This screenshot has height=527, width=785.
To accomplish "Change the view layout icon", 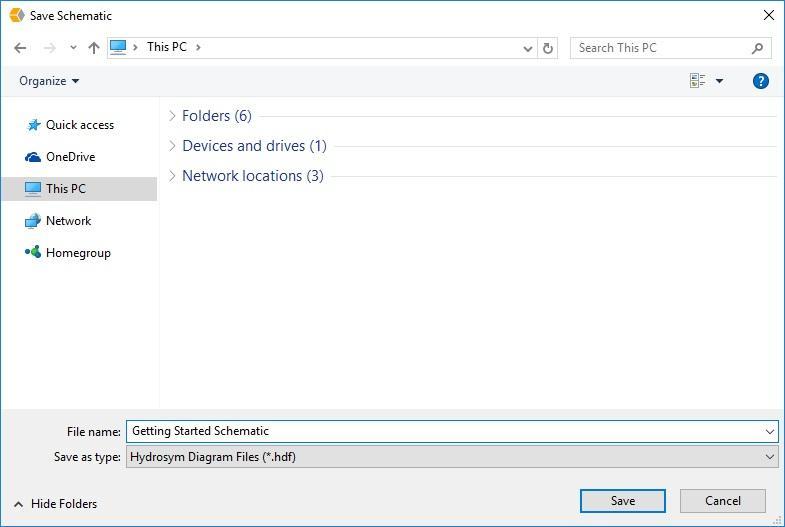I will pyautogui.click(x=697, y=81).
